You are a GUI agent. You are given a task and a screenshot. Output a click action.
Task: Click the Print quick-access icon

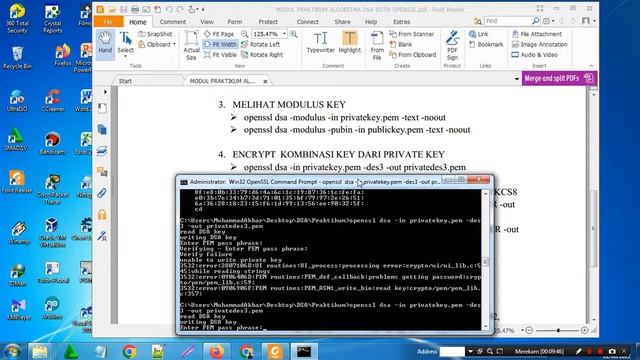point(135,9)
